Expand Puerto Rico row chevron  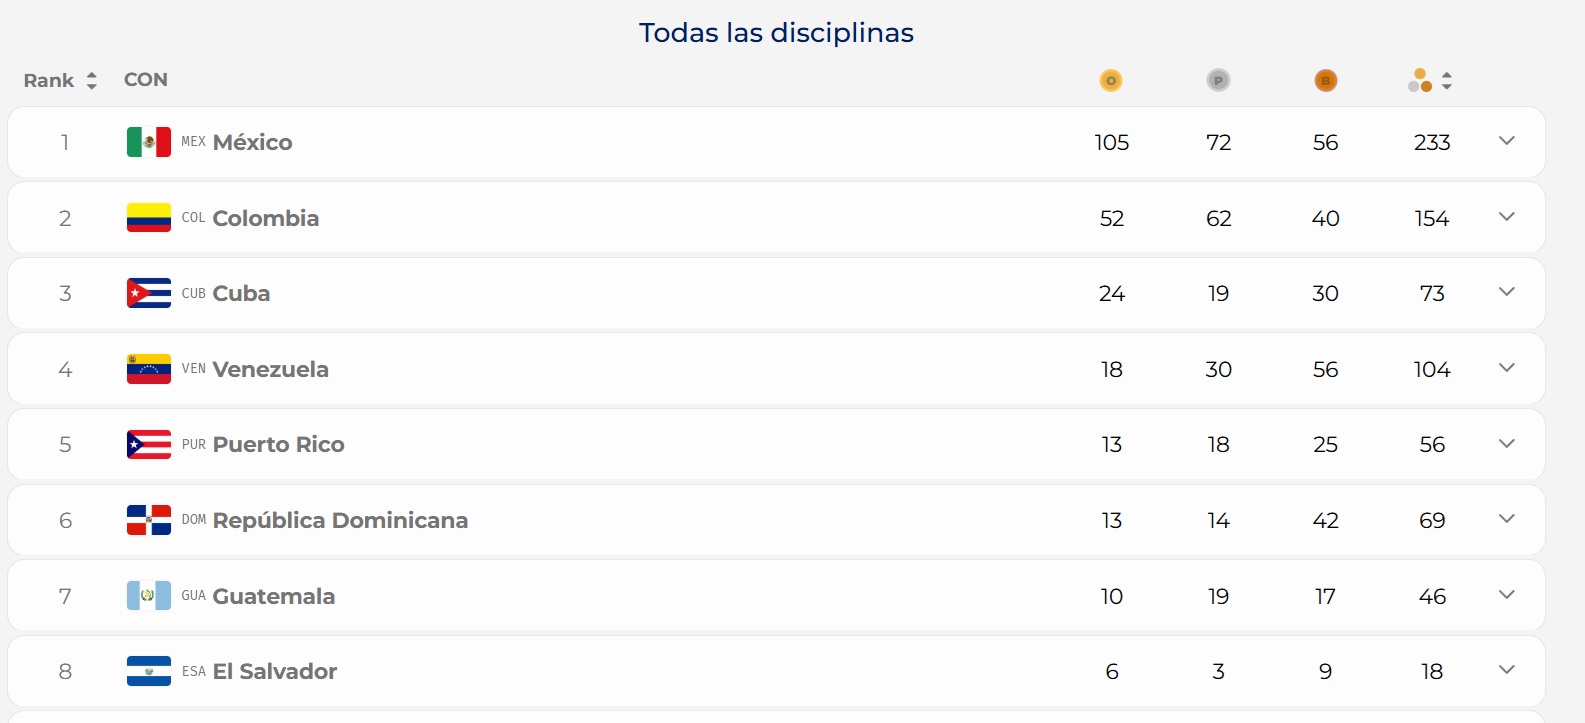[1507, 444]
